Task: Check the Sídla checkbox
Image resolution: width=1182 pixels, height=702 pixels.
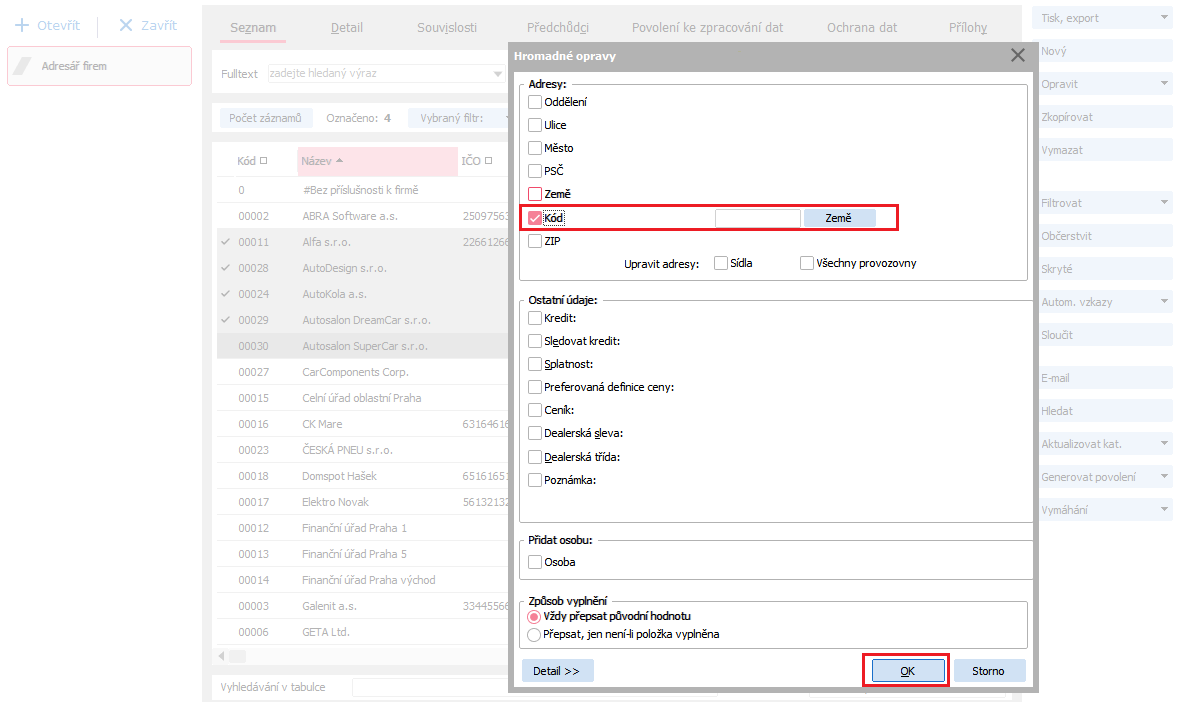Action: pyautogui.click(x=721, y=263)
